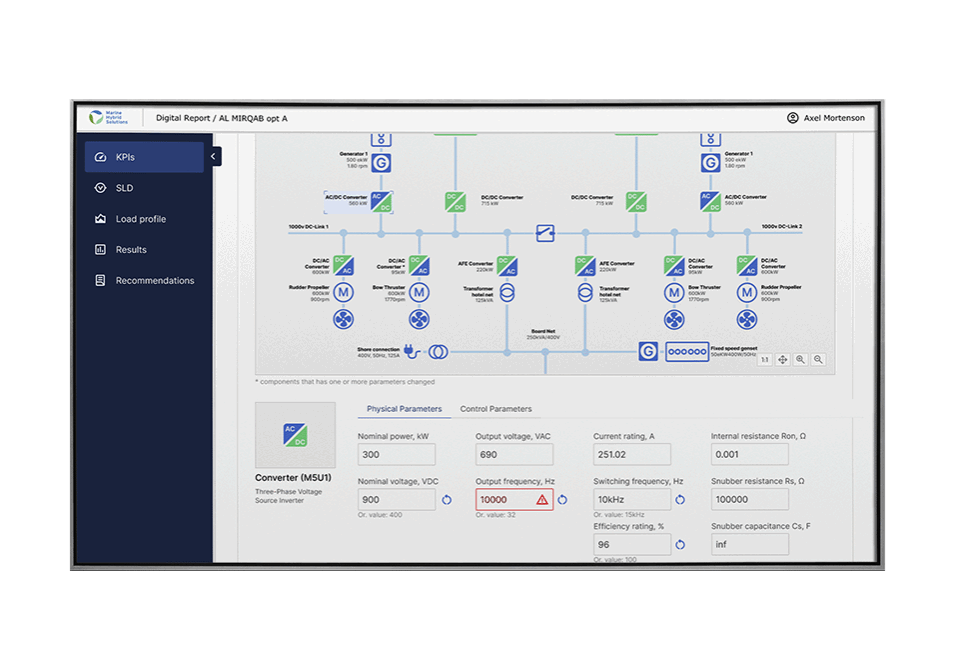Select the shore connection transformer double-ring icon
This screenshot has width=953, height=667.
tap(438, 351)
